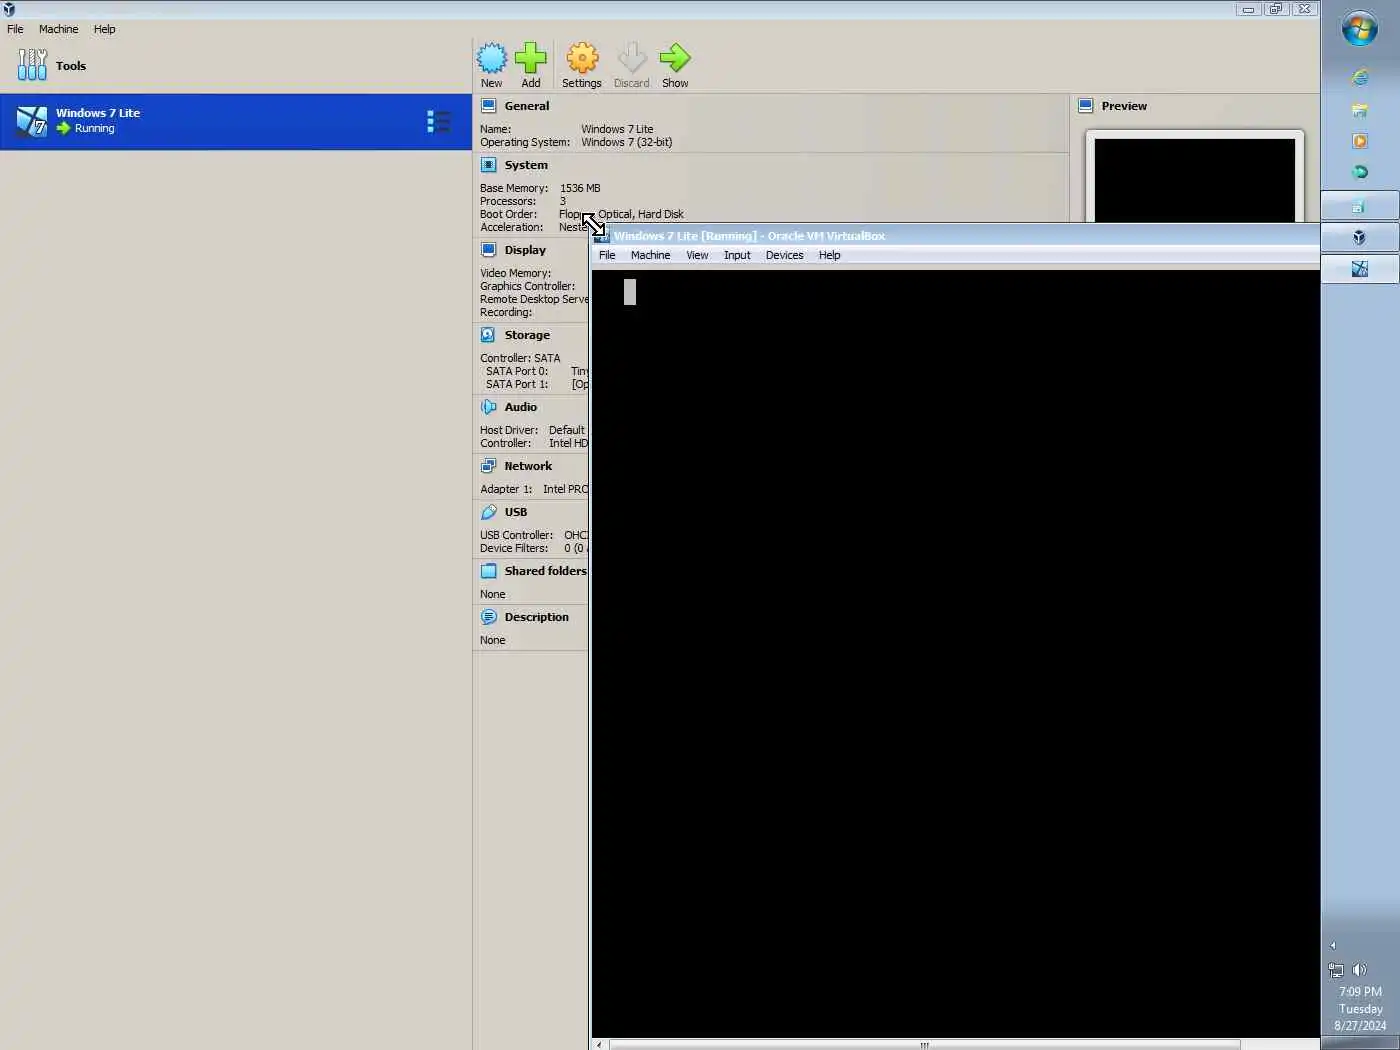Click the black VM preview thumbnail

click(1194, 180)
